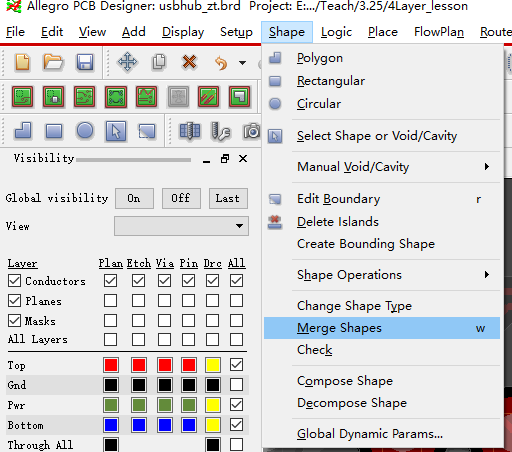Enable Gnd layer All checkbox
The height and width of the screenshot is (452, 512).
[x=236, y=385]
